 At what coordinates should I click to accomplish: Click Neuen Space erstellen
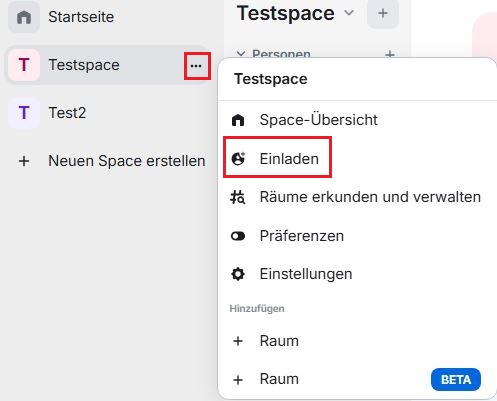(127, 161)
